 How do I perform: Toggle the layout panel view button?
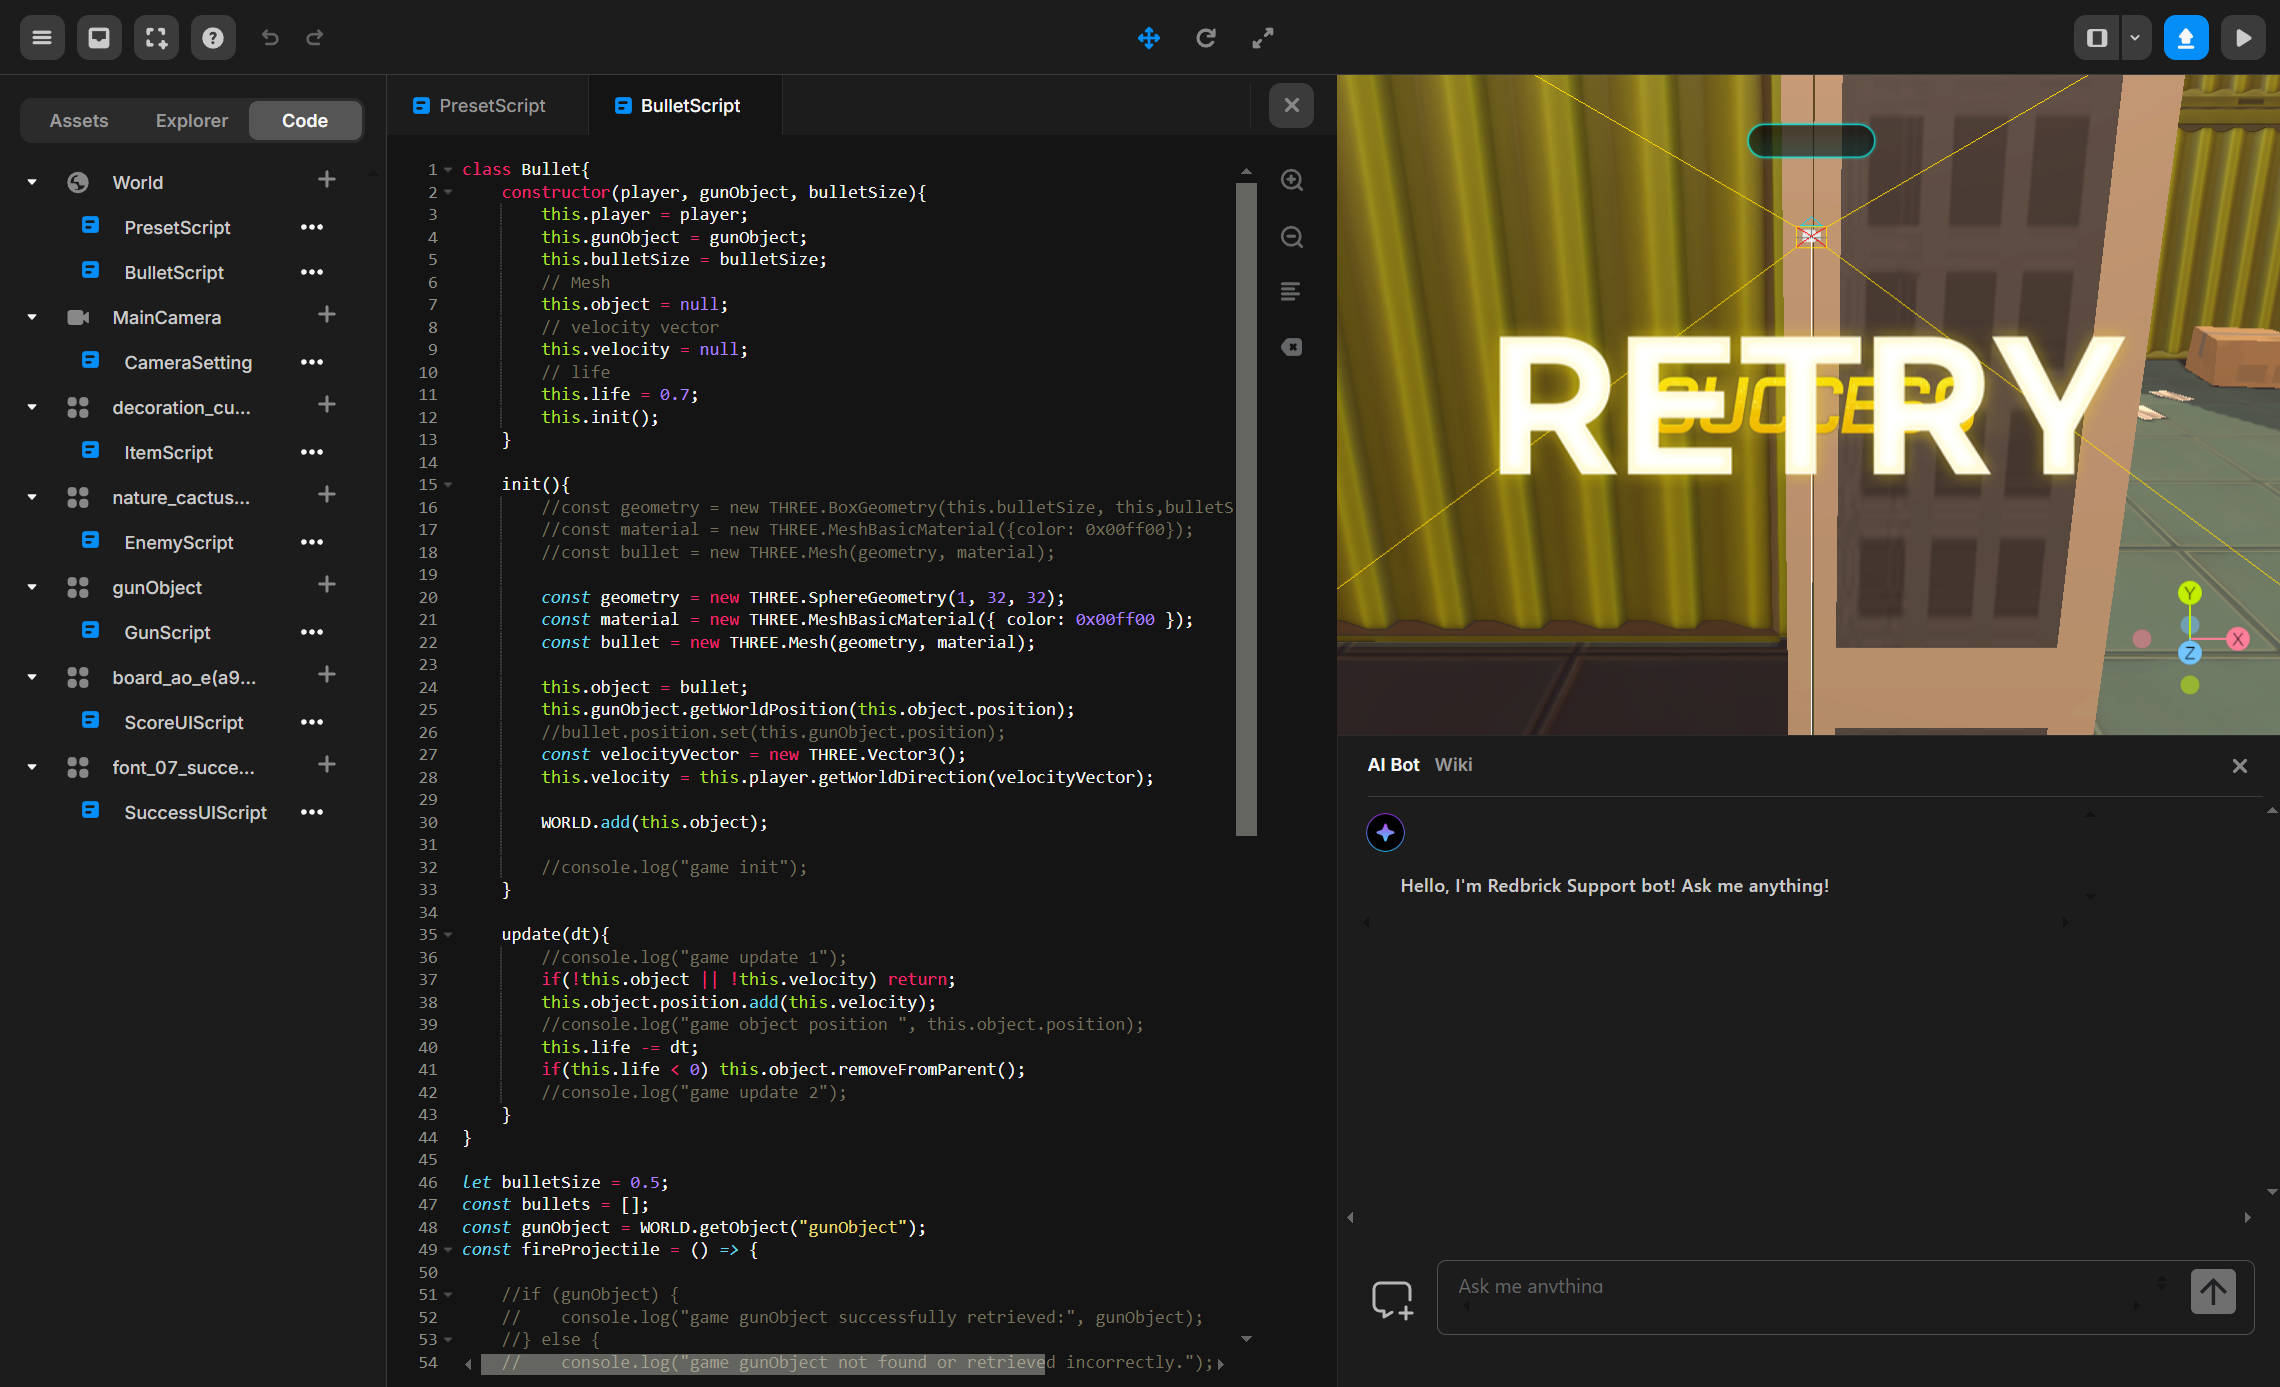point(2097,38)
